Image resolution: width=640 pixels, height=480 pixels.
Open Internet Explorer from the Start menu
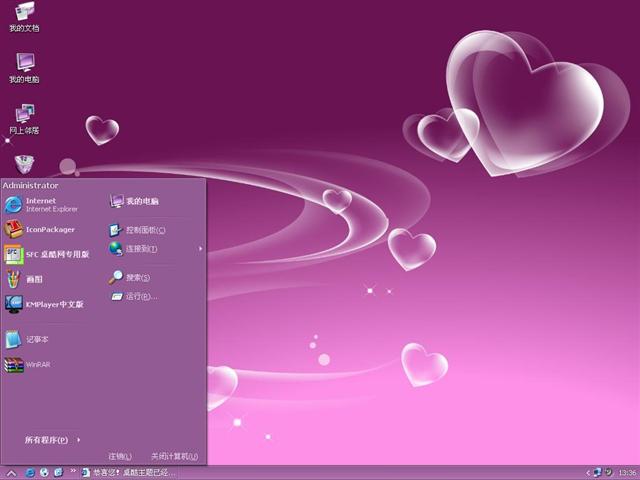point(40,205)
